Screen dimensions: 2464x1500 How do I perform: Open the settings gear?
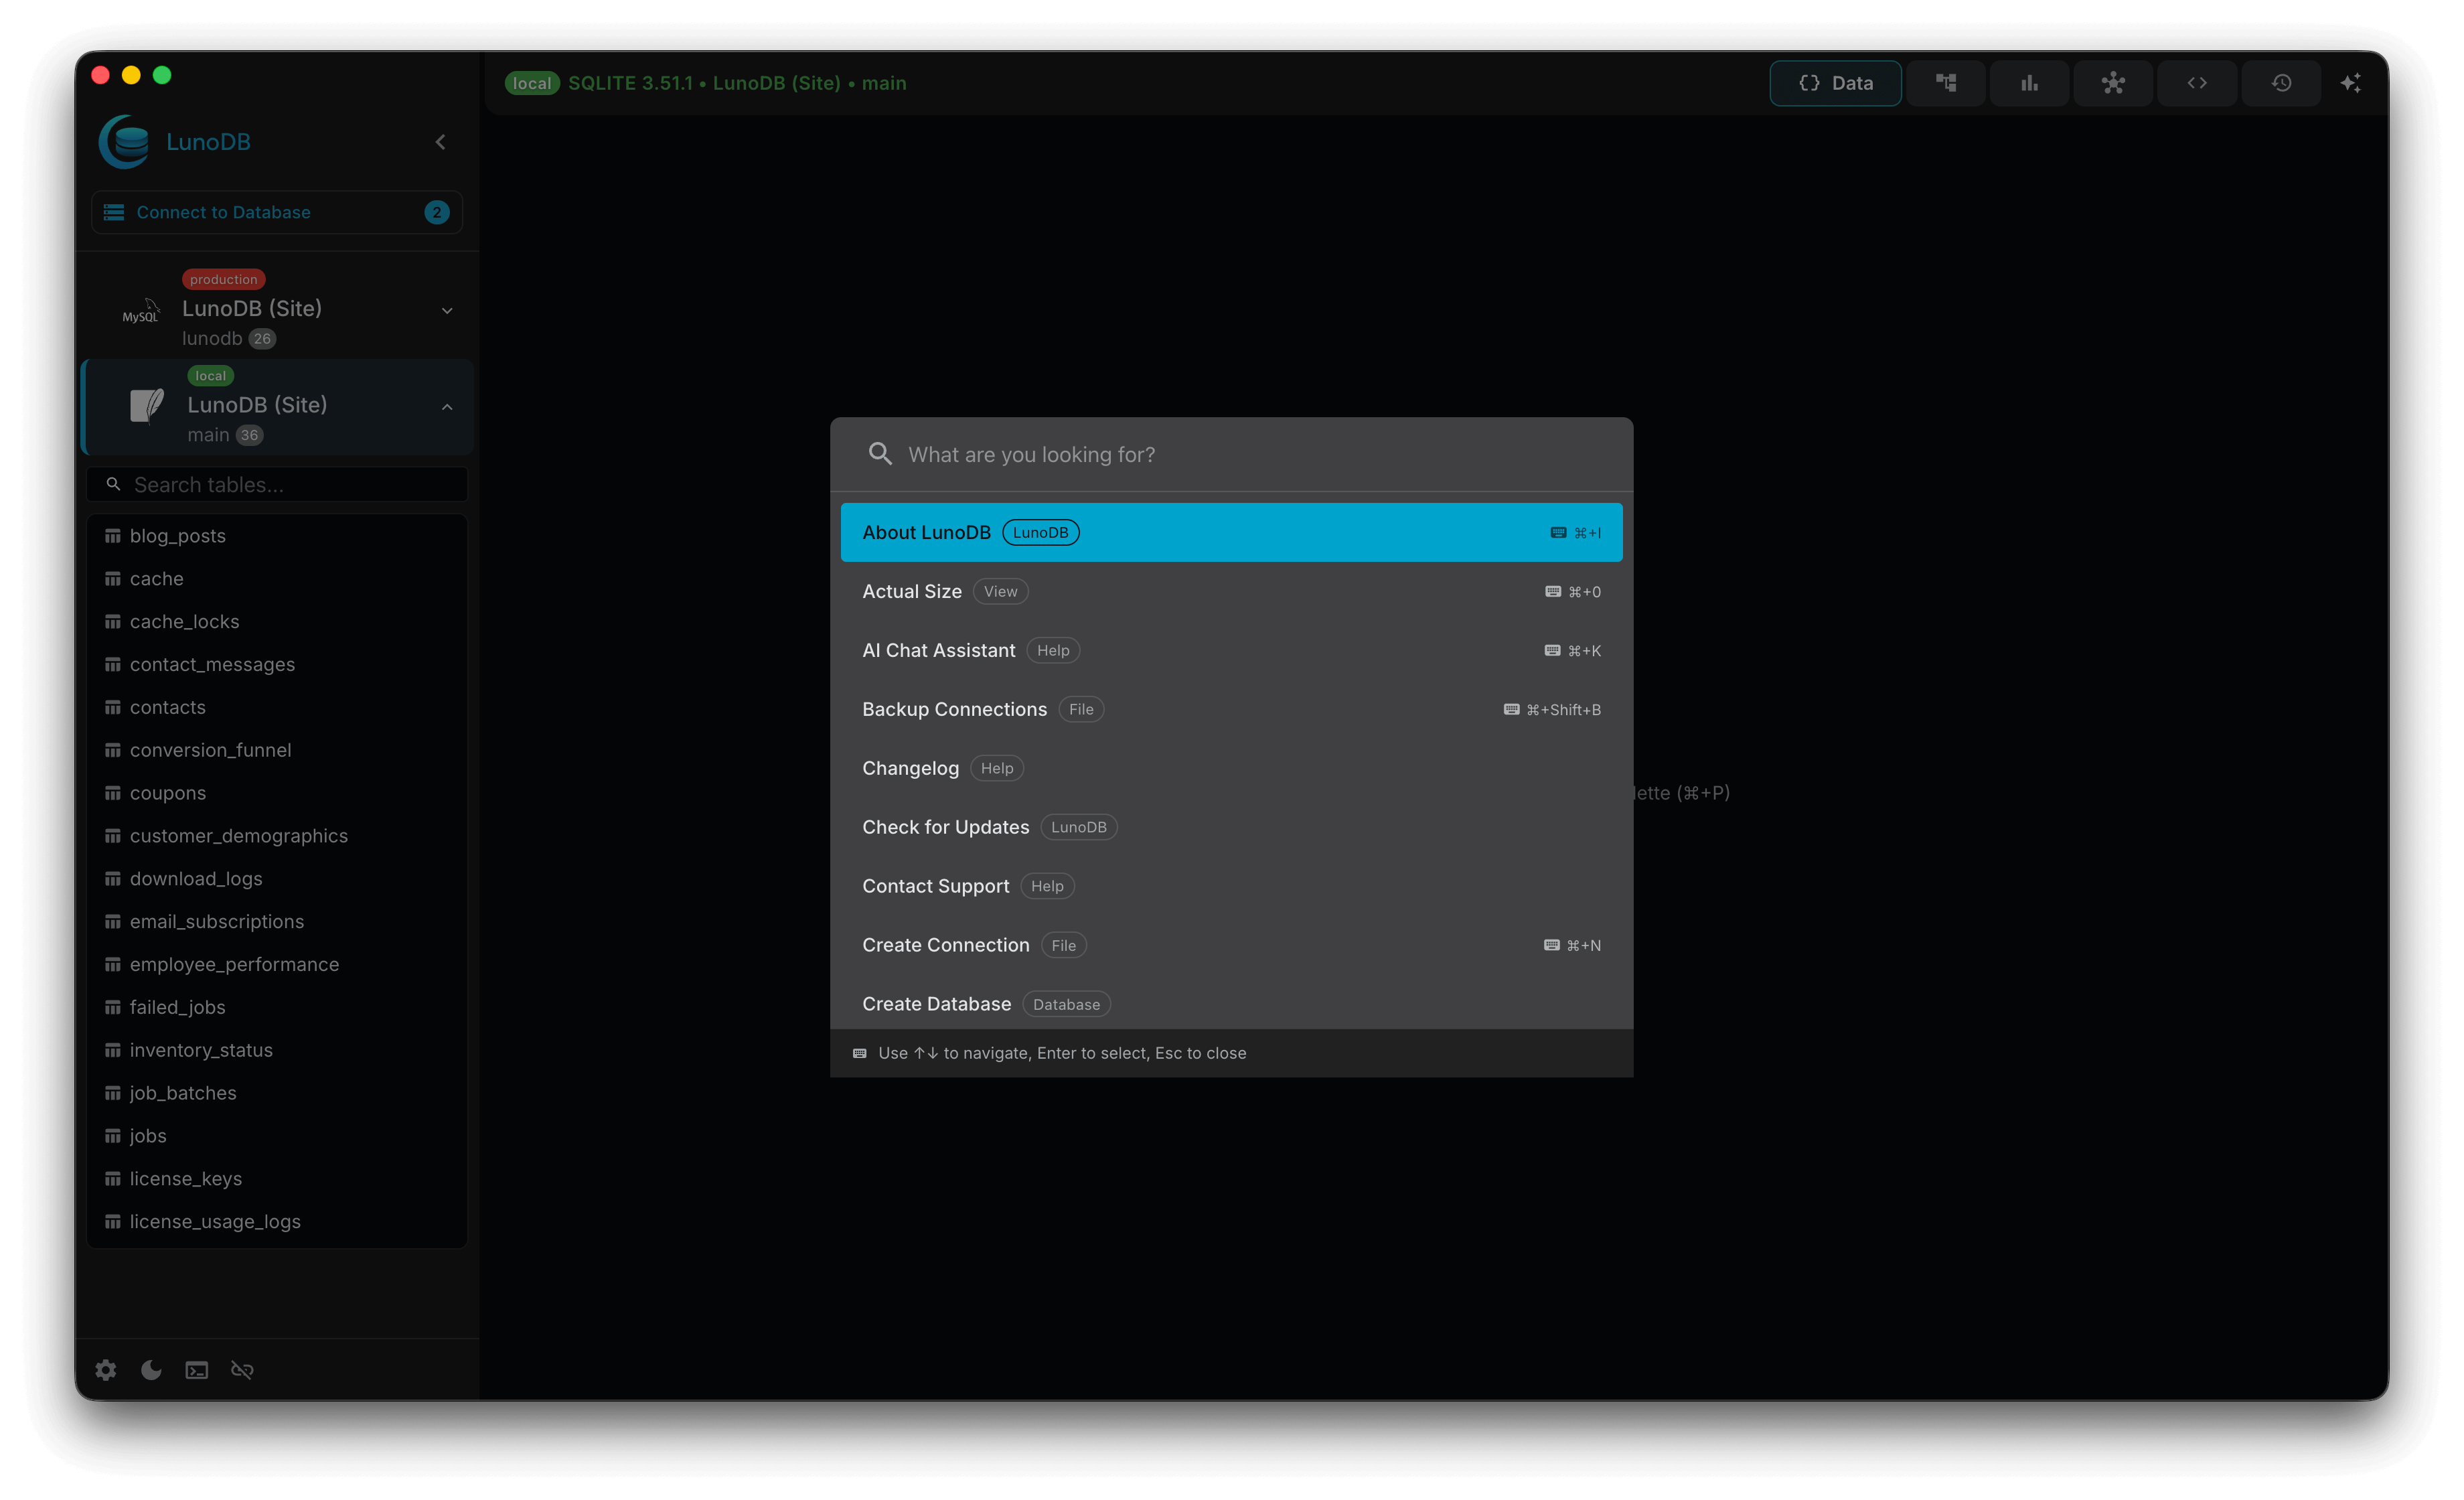[105, 1370]
